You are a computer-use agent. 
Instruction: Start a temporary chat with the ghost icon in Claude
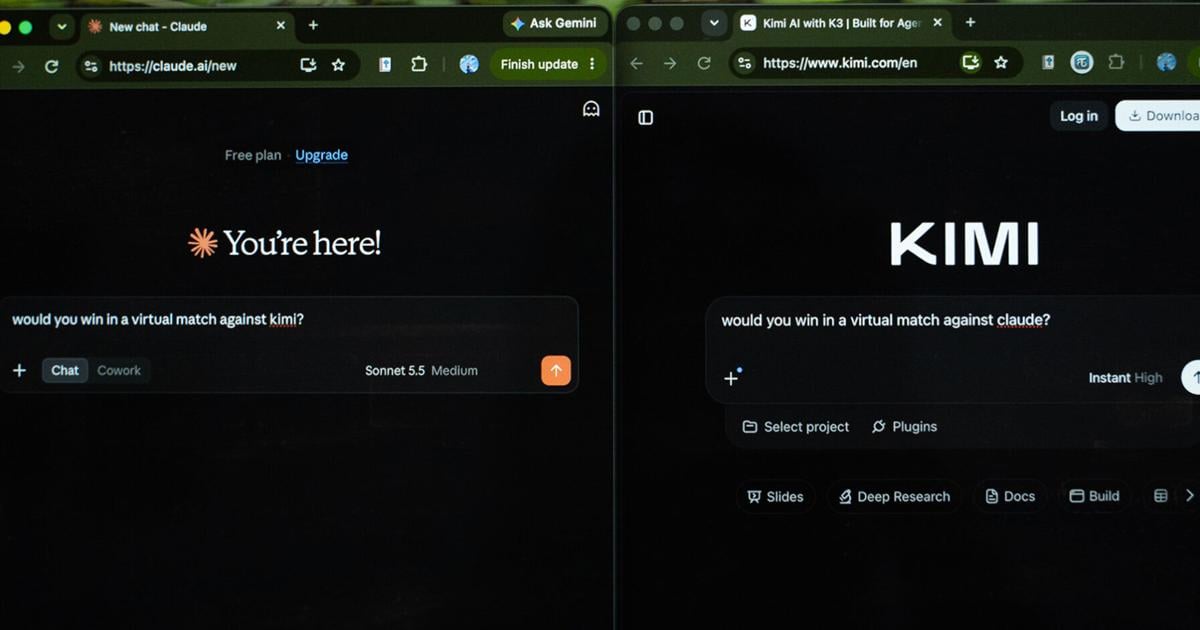[591, 109]
